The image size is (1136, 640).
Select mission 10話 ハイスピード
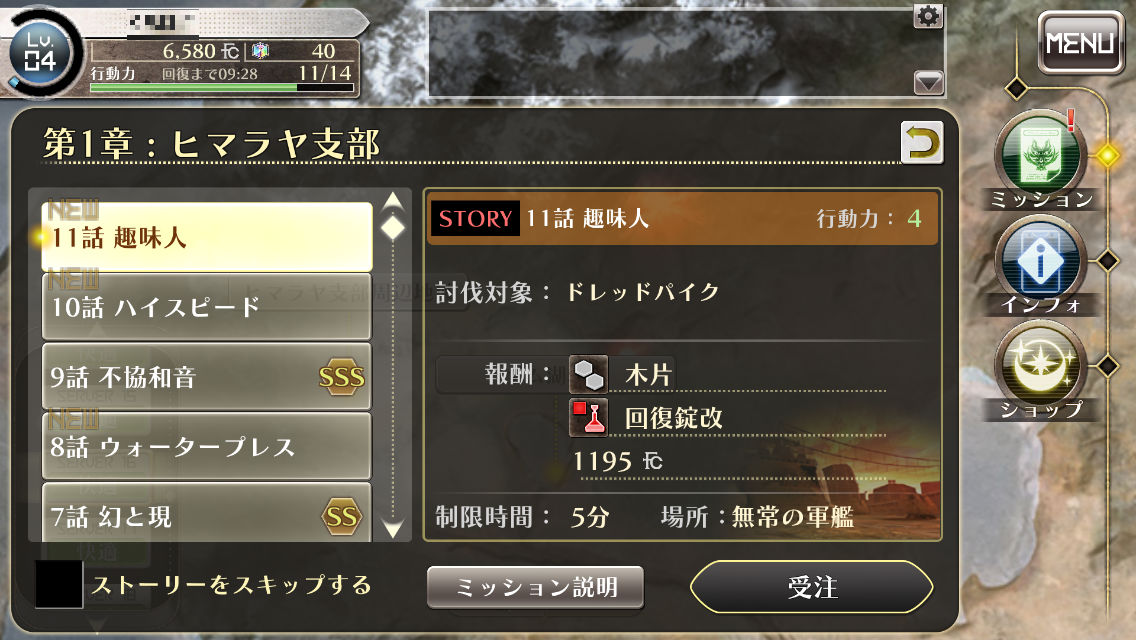click(207, 307)
